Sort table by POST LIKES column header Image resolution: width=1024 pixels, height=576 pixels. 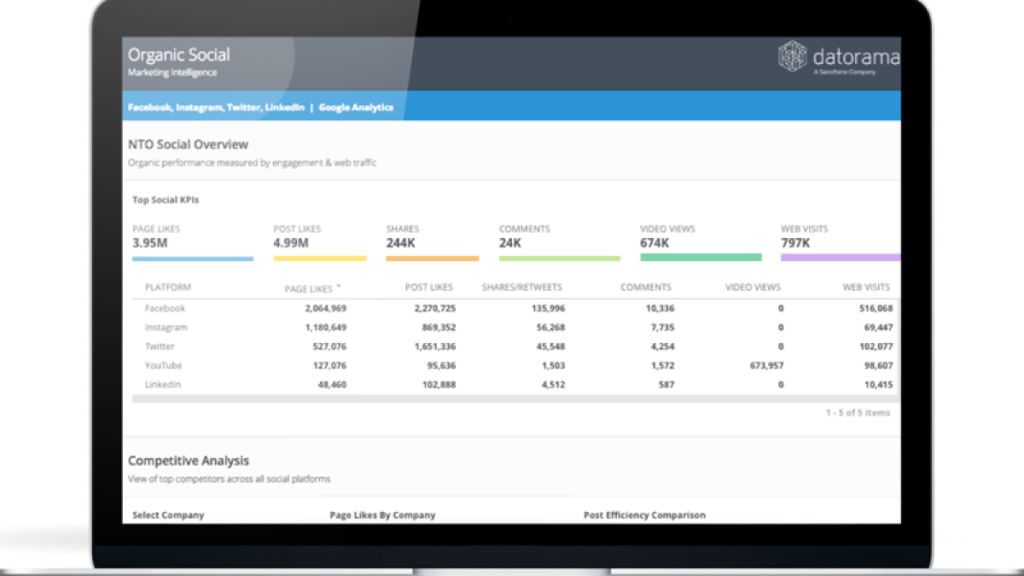click(x=430, y=288)
